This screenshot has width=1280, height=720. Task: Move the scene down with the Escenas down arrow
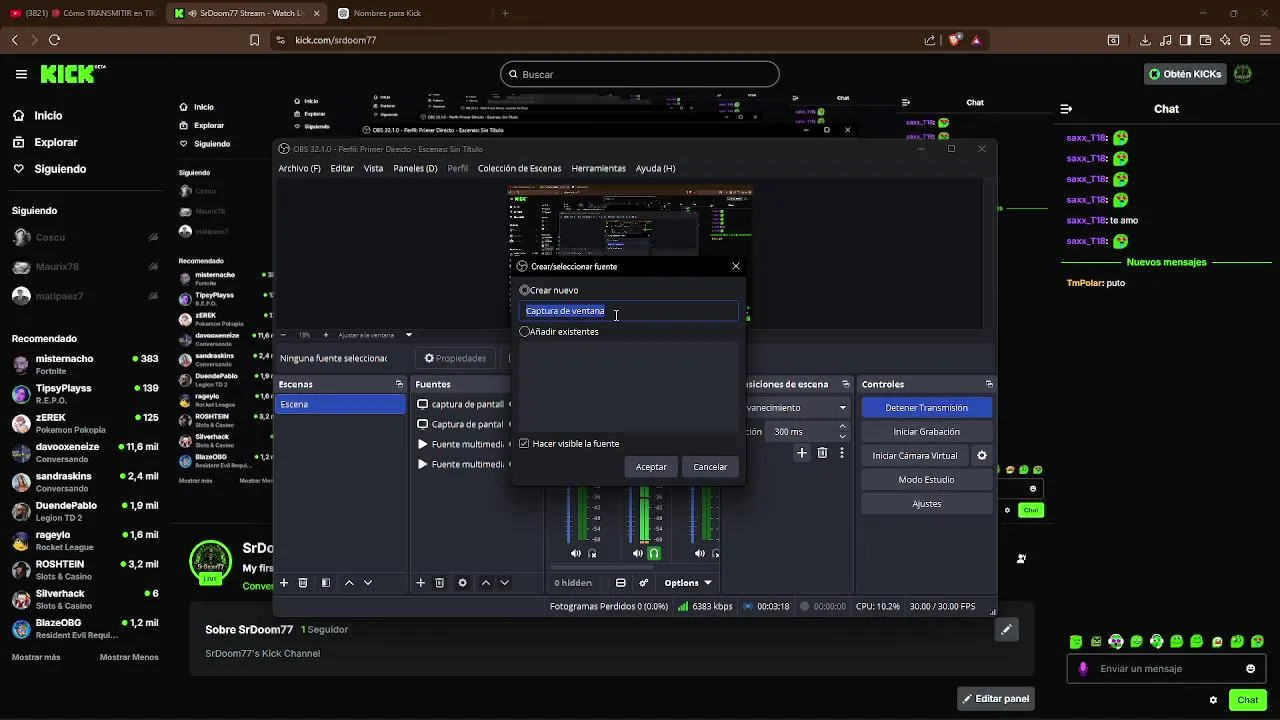(368, 583)
